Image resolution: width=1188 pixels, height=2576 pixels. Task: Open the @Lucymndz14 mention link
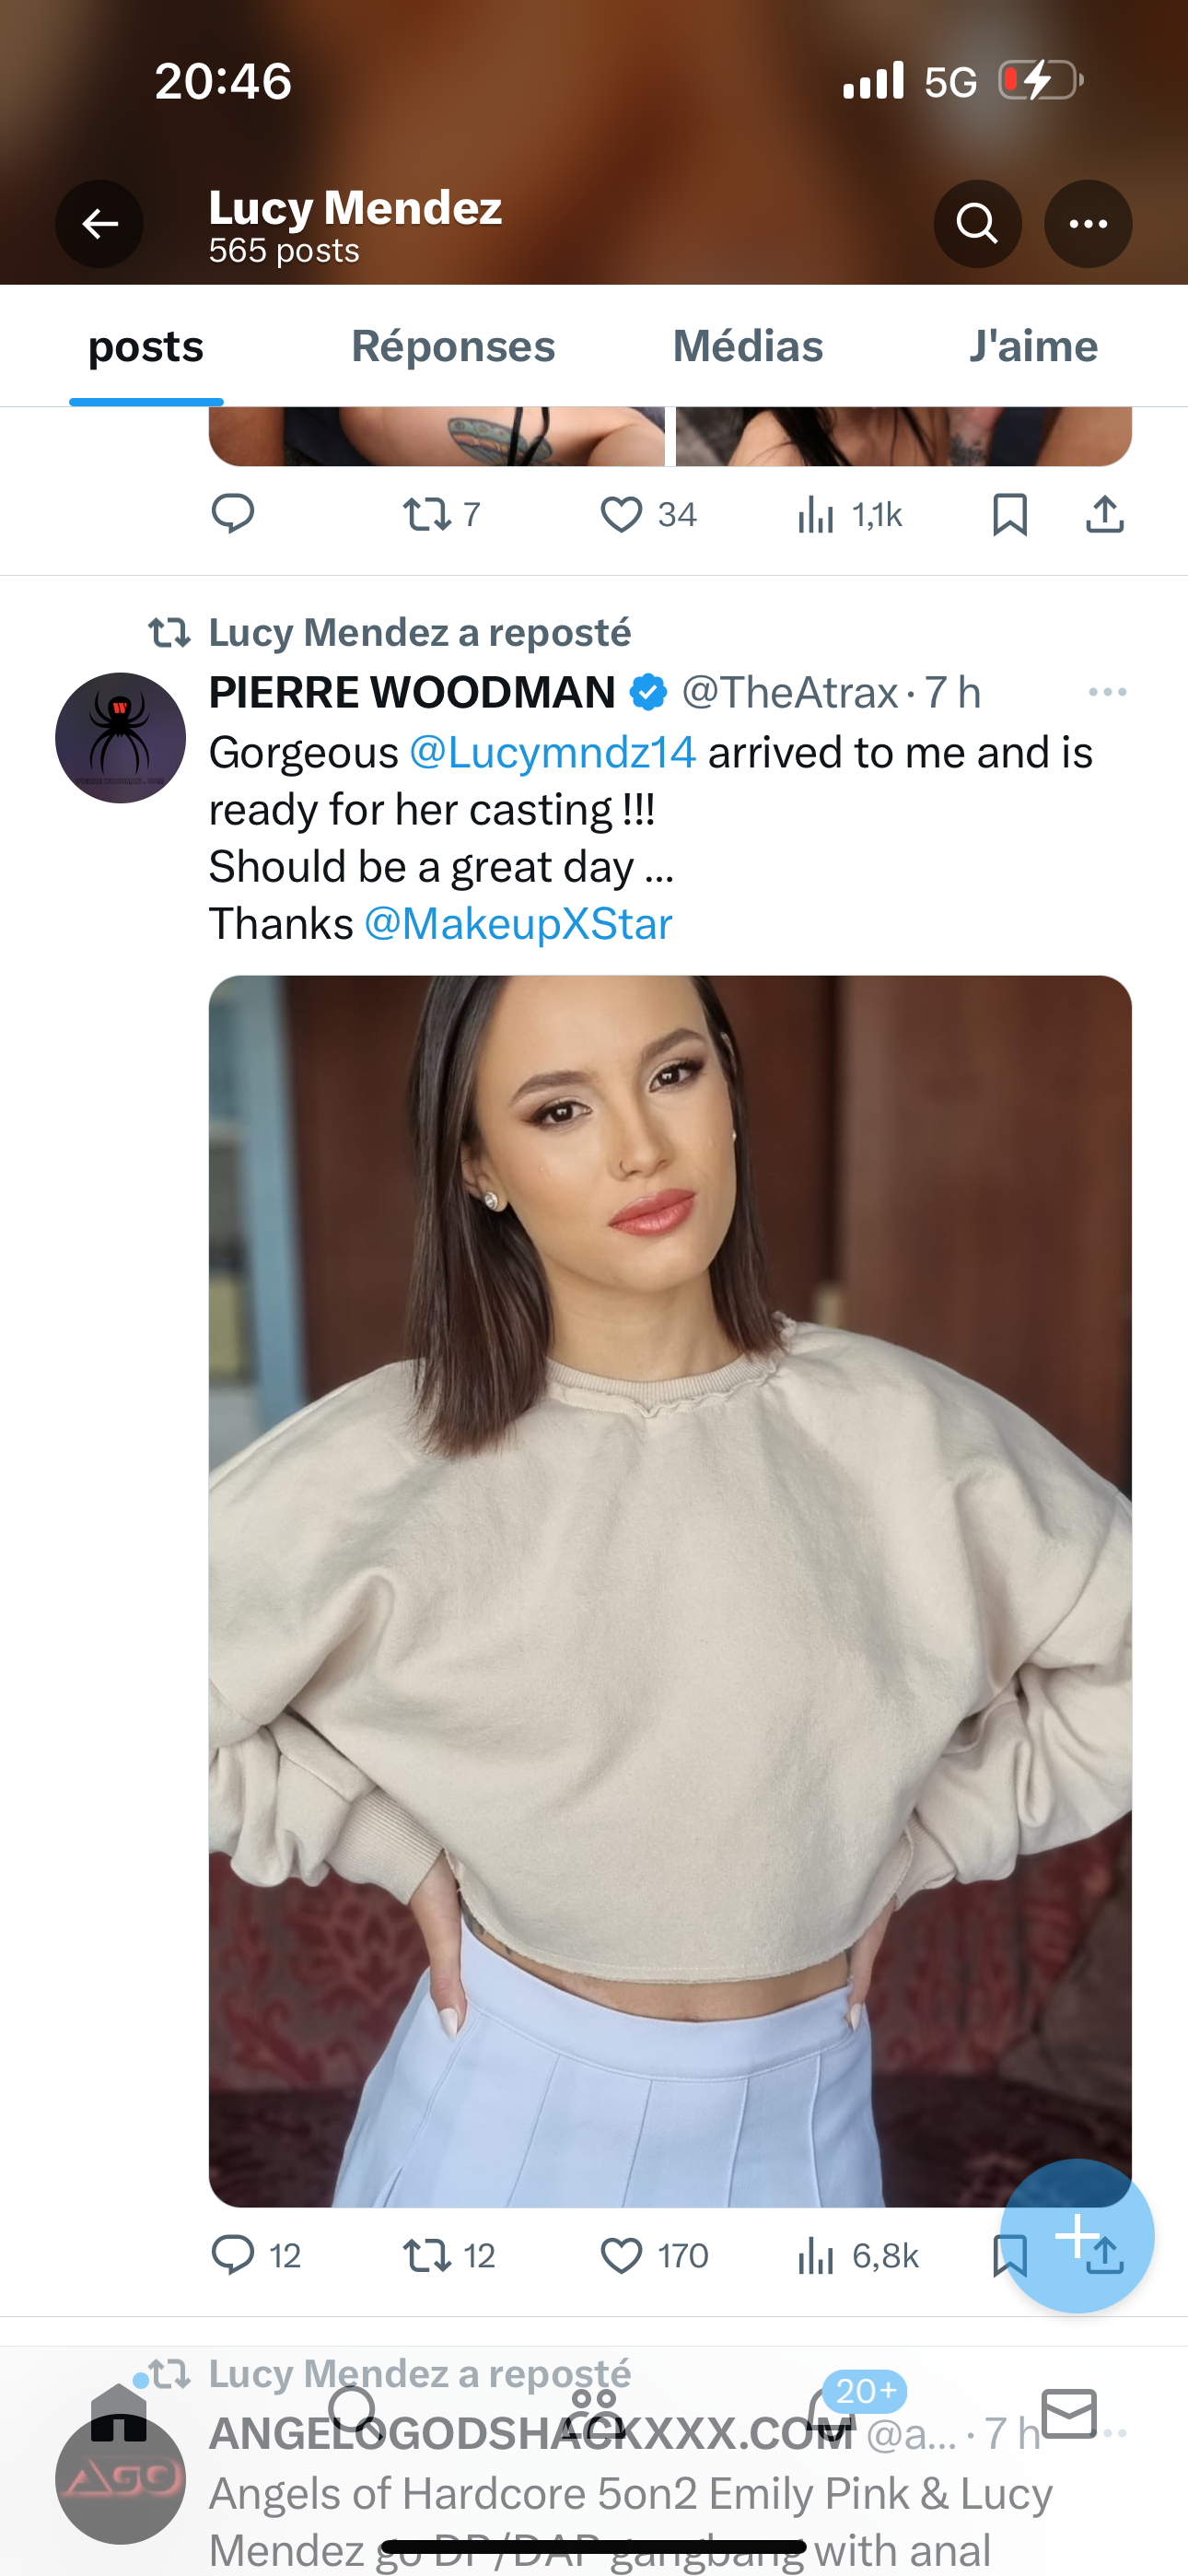point(552,752)
